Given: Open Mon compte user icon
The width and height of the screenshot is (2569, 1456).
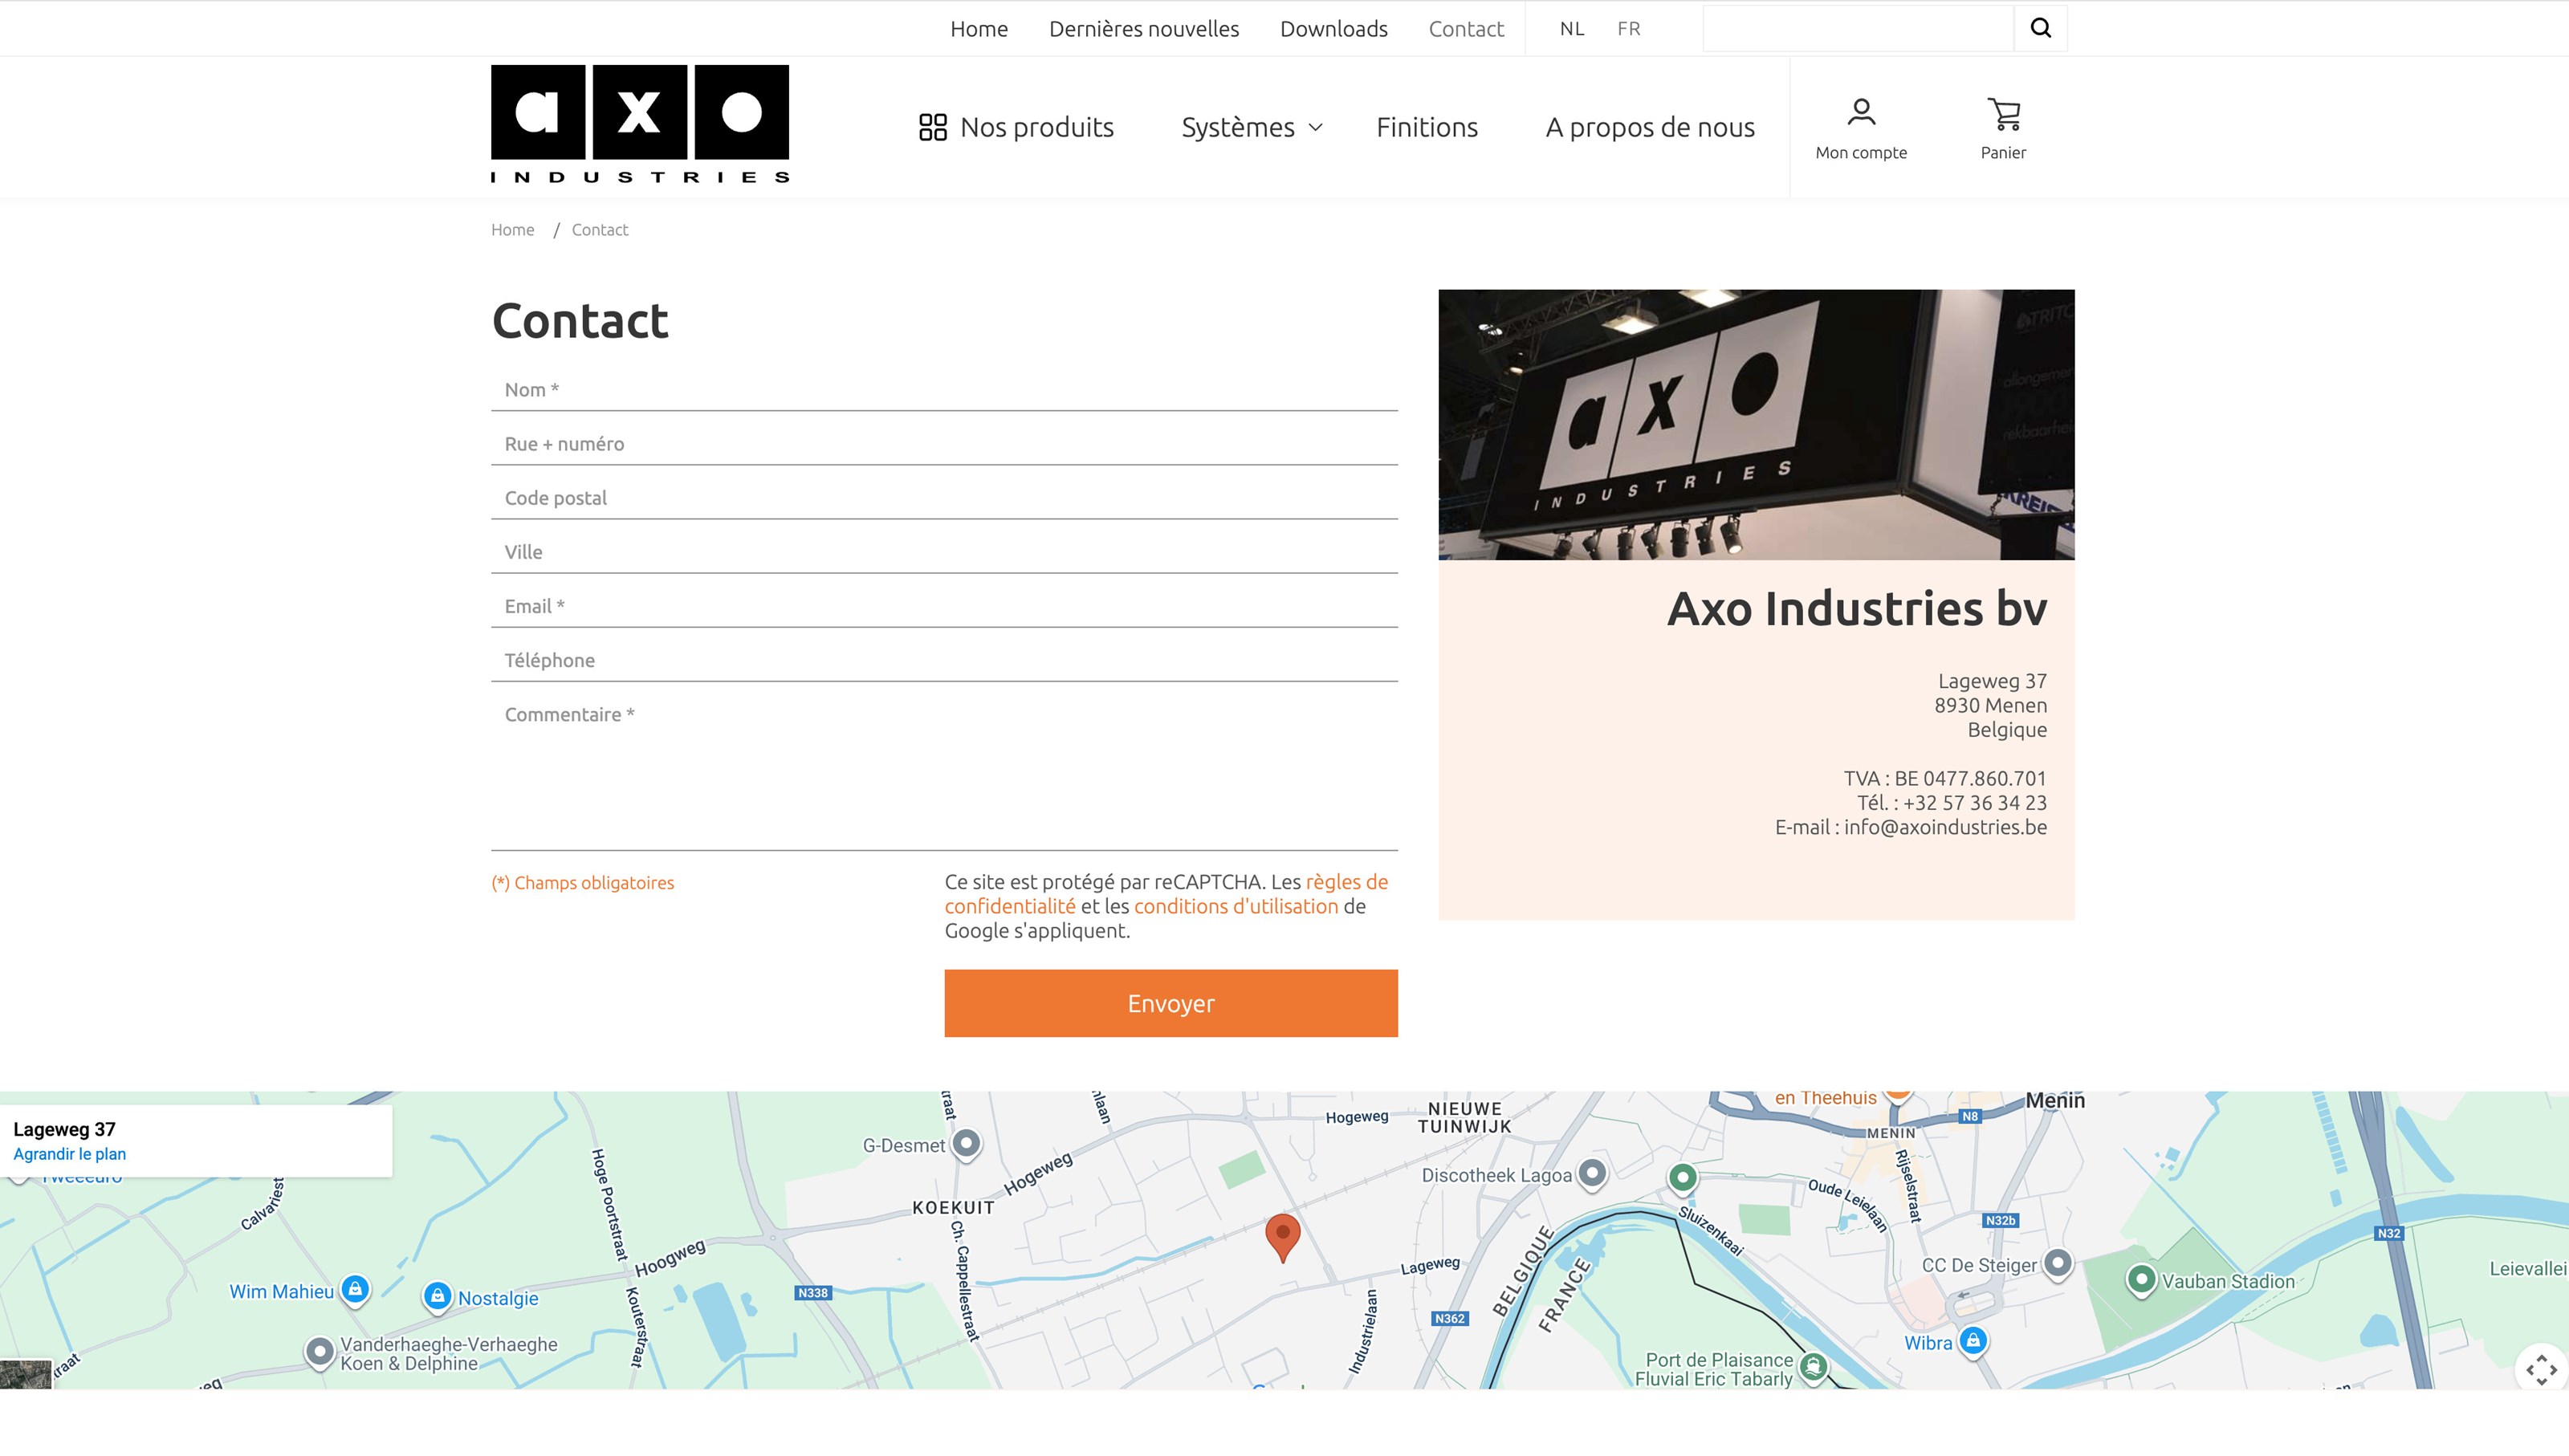Looking at the screenshot, I should [x=1860, y=112].
